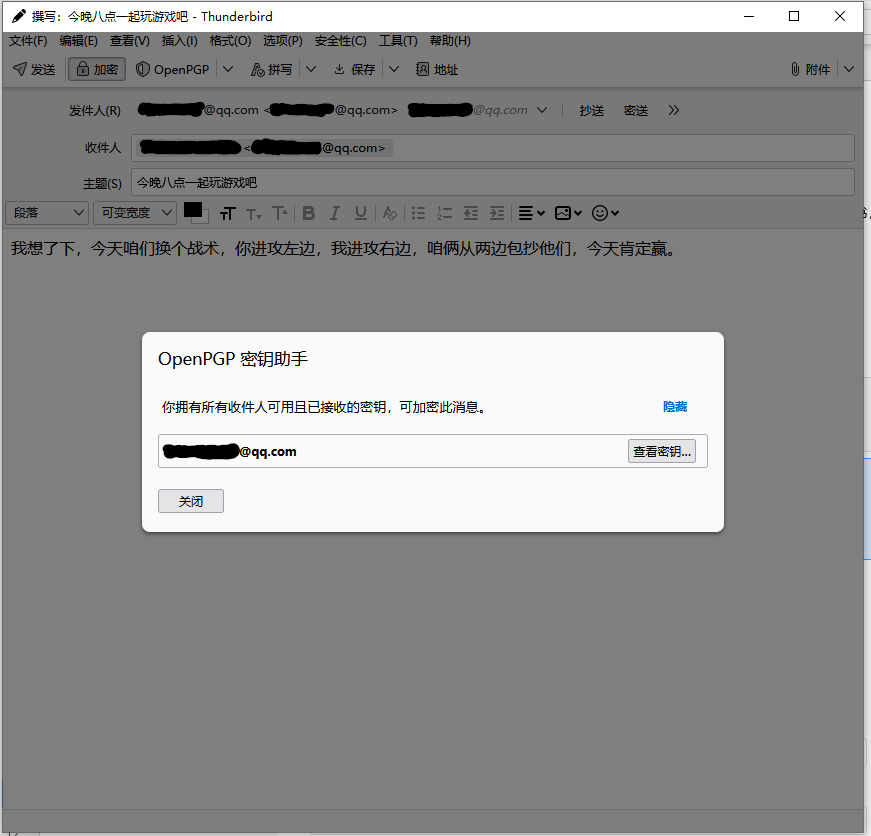
Task: Open the address book (地址) button
Action: click(437, 69)
